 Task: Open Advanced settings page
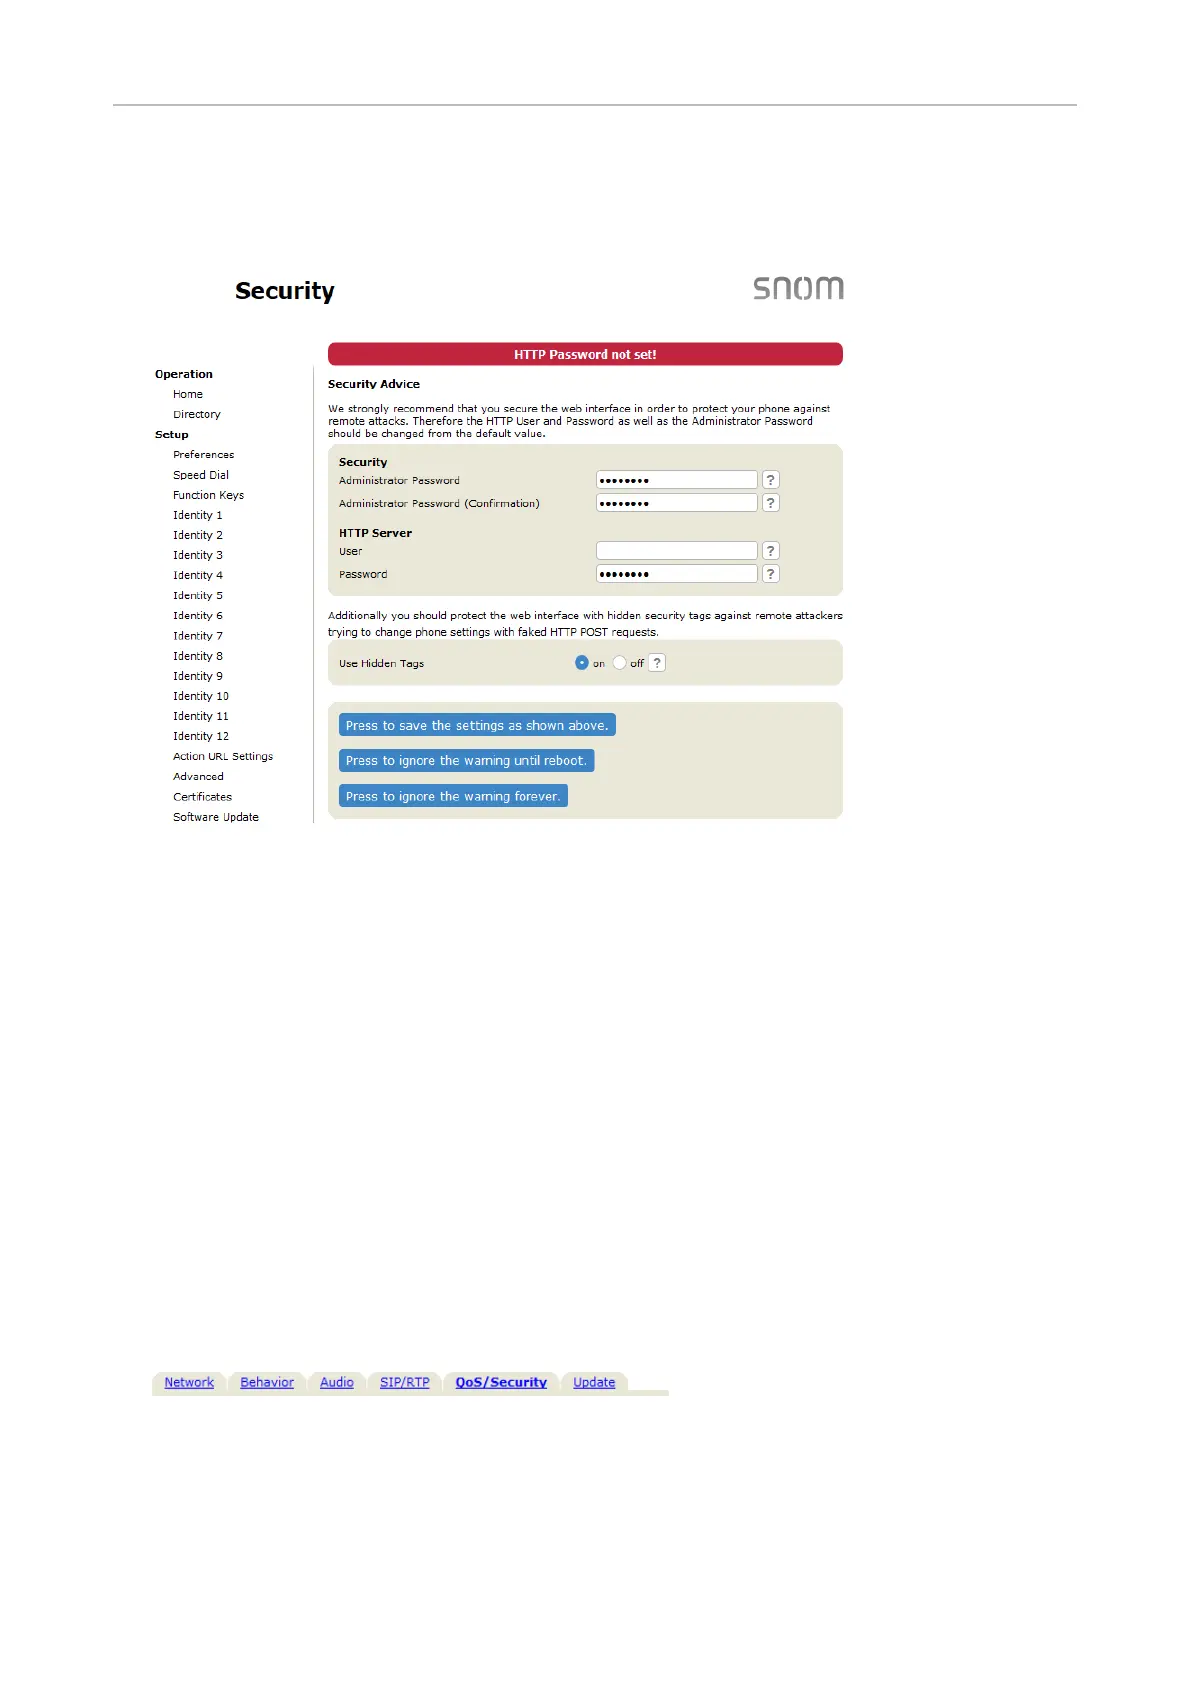pos(198,776)
